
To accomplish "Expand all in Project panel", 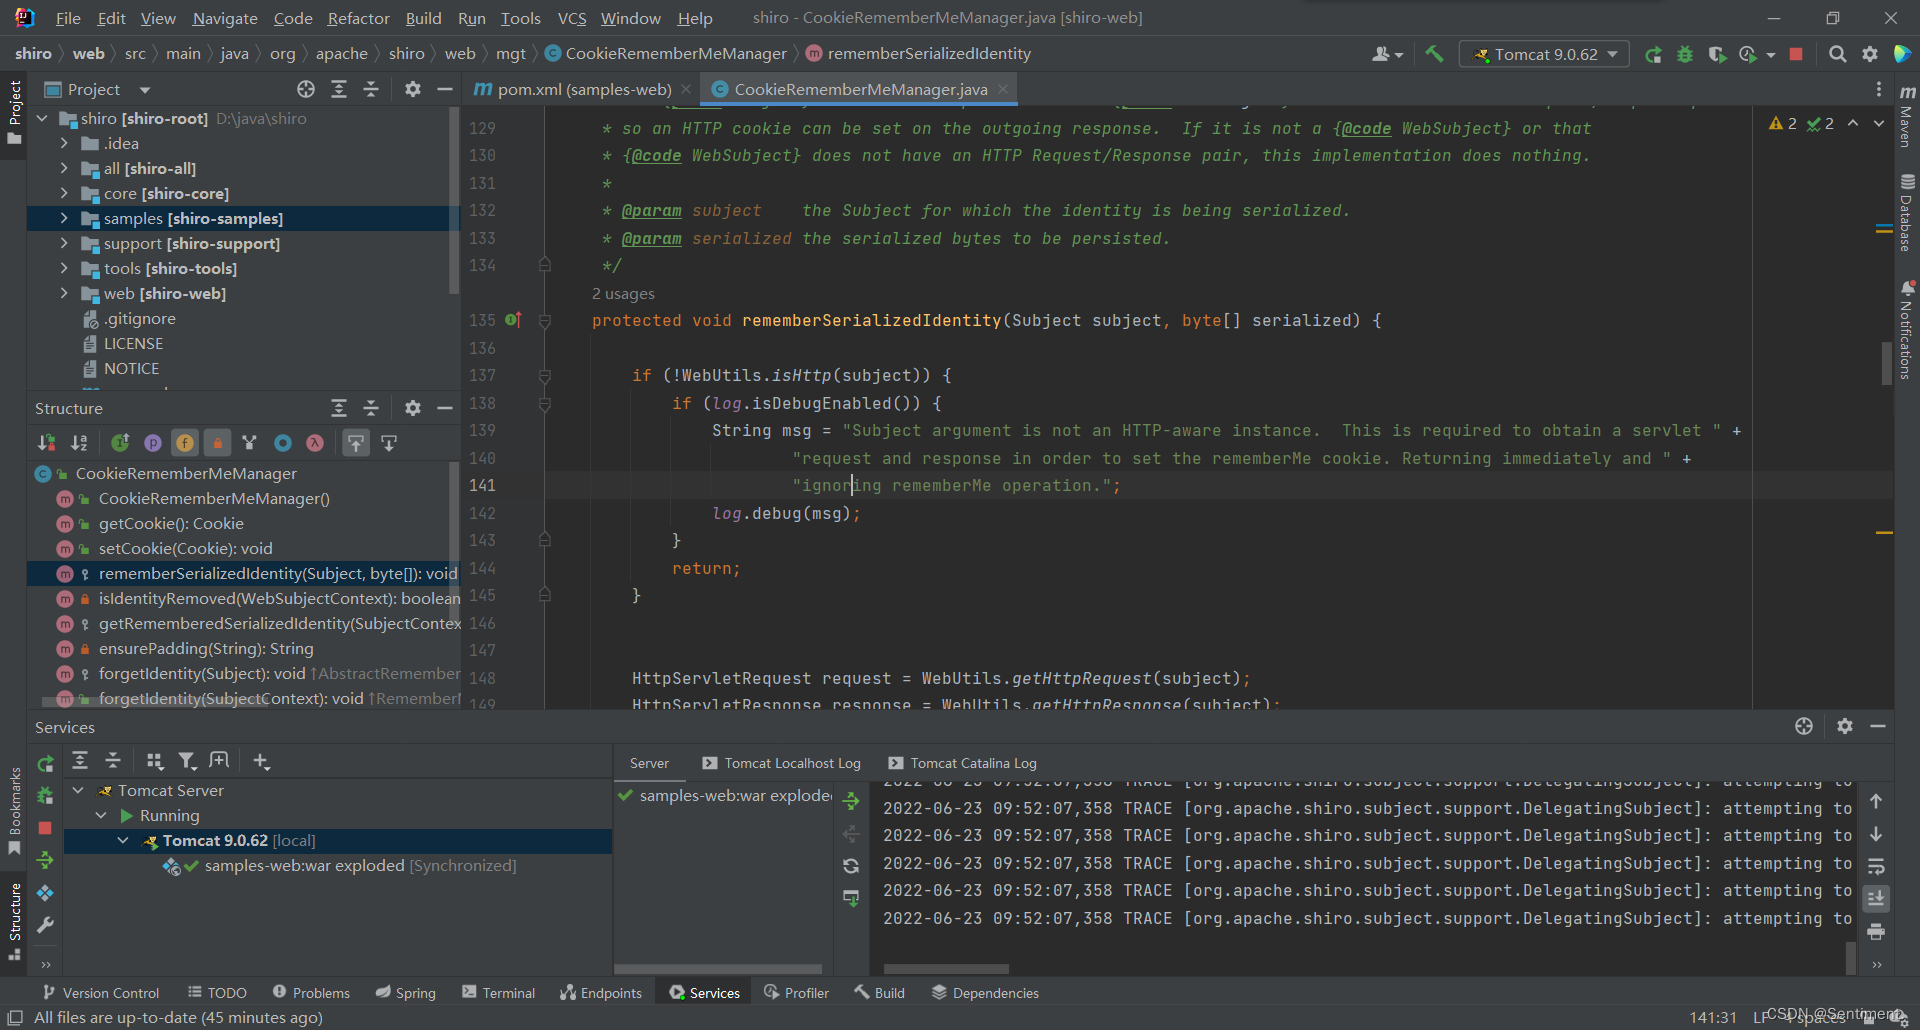I will [339, 89].
